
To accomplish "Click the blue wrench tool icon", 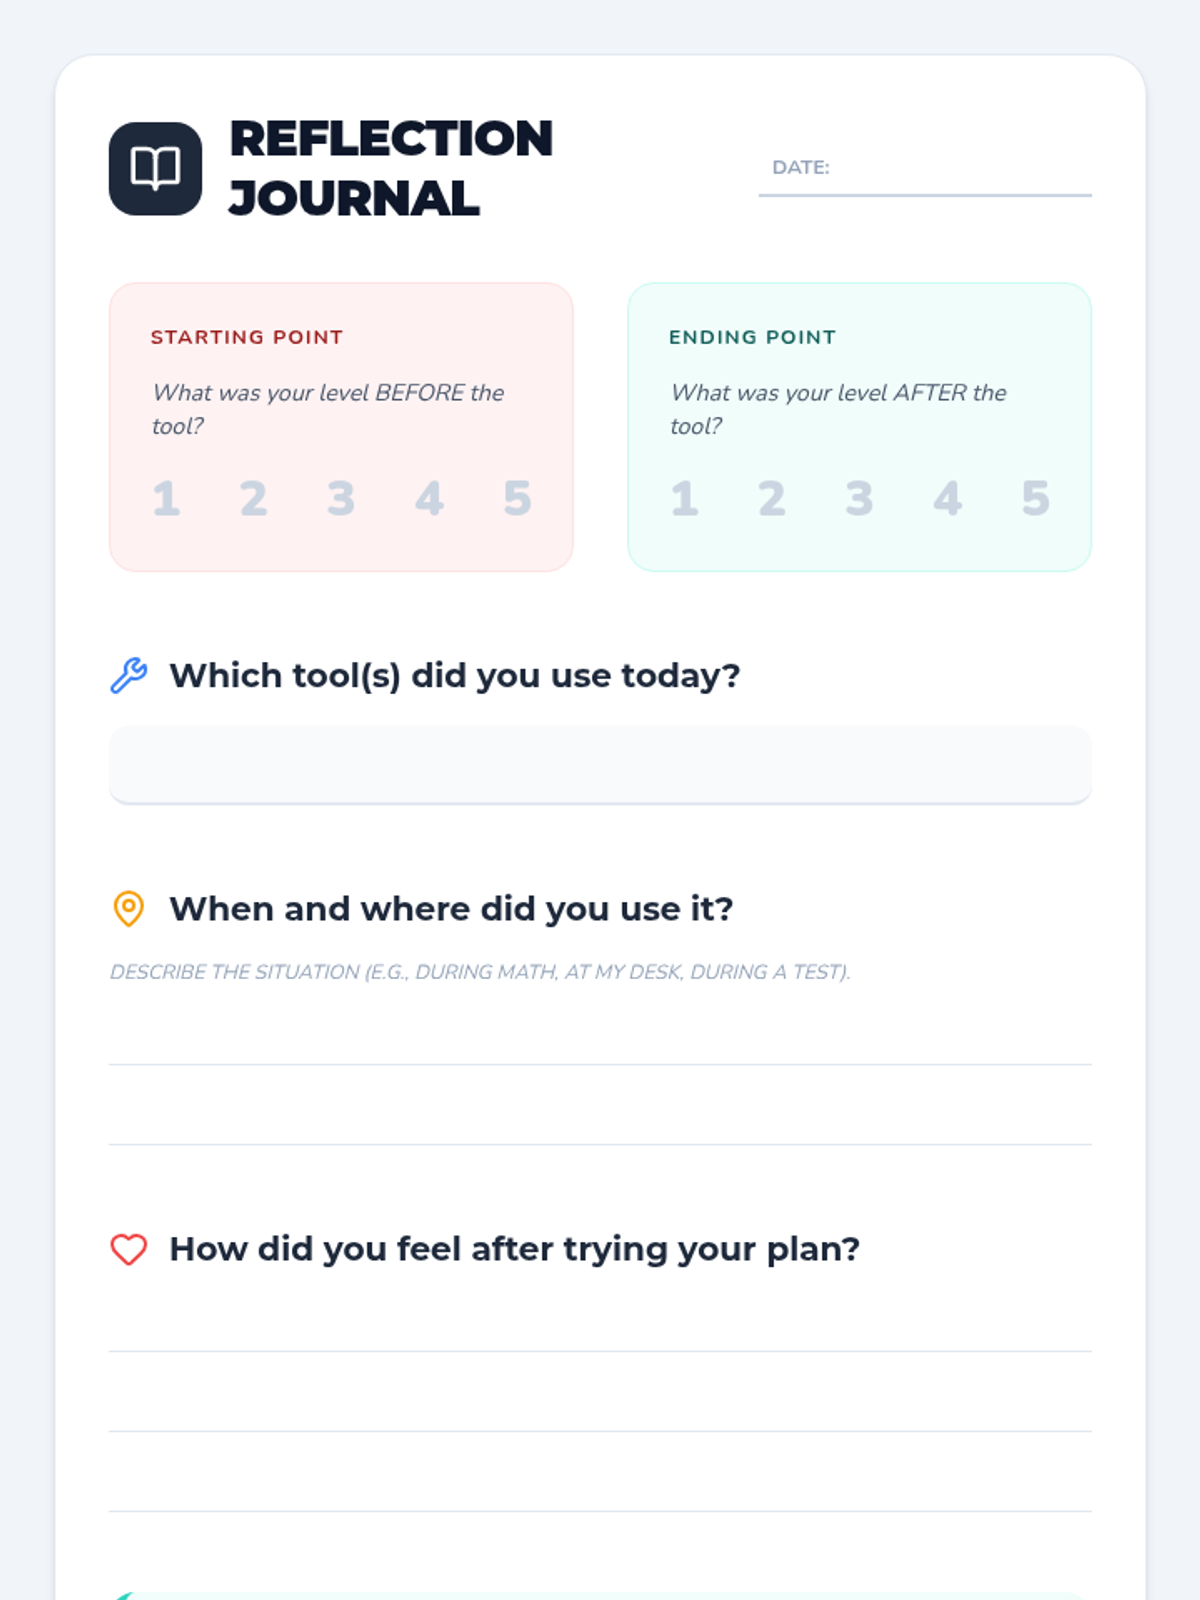I will coord(128,676).
